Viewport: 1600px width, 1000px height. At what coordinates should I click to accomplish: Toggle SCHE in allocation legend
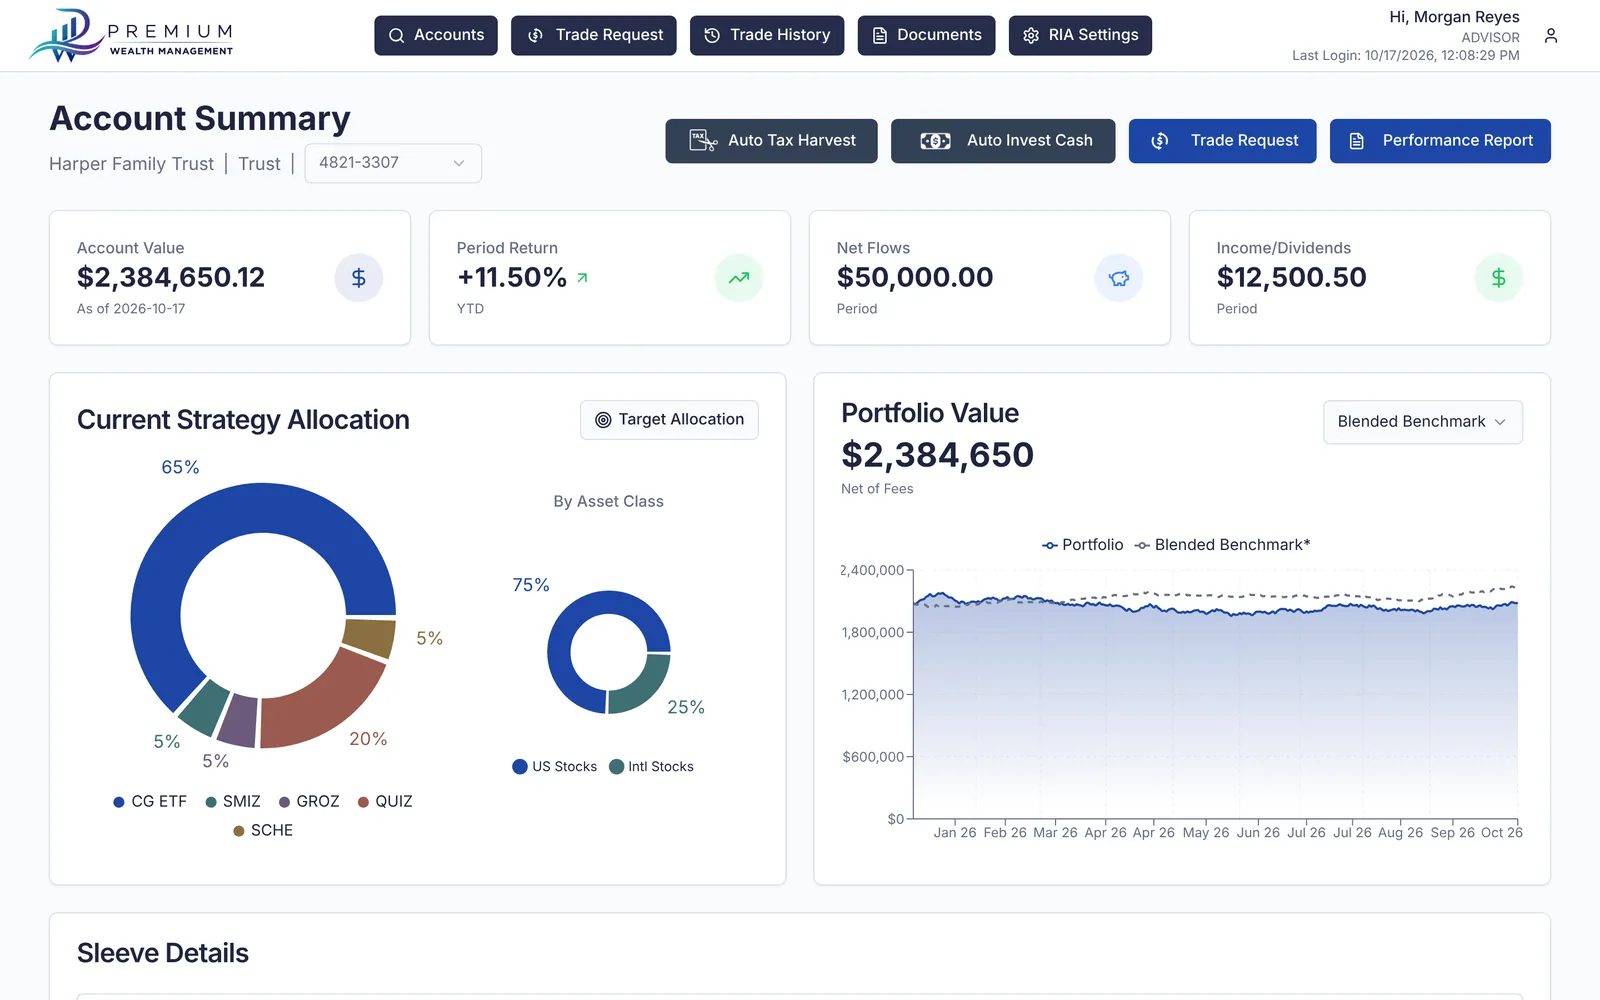point(263,831)
